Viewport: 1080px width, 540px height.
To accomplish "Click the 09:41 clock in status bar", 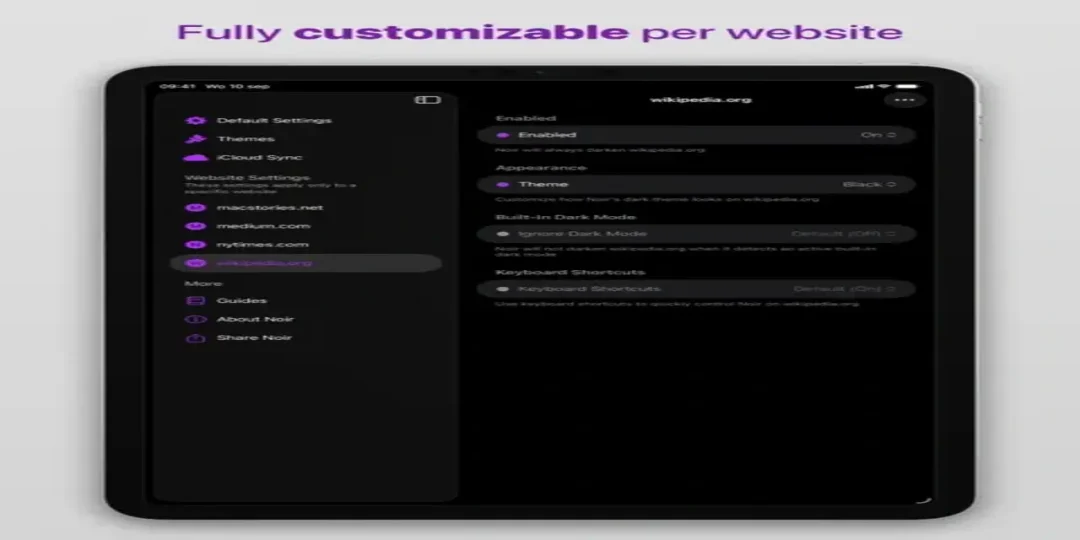I will [x=178, y=87].
